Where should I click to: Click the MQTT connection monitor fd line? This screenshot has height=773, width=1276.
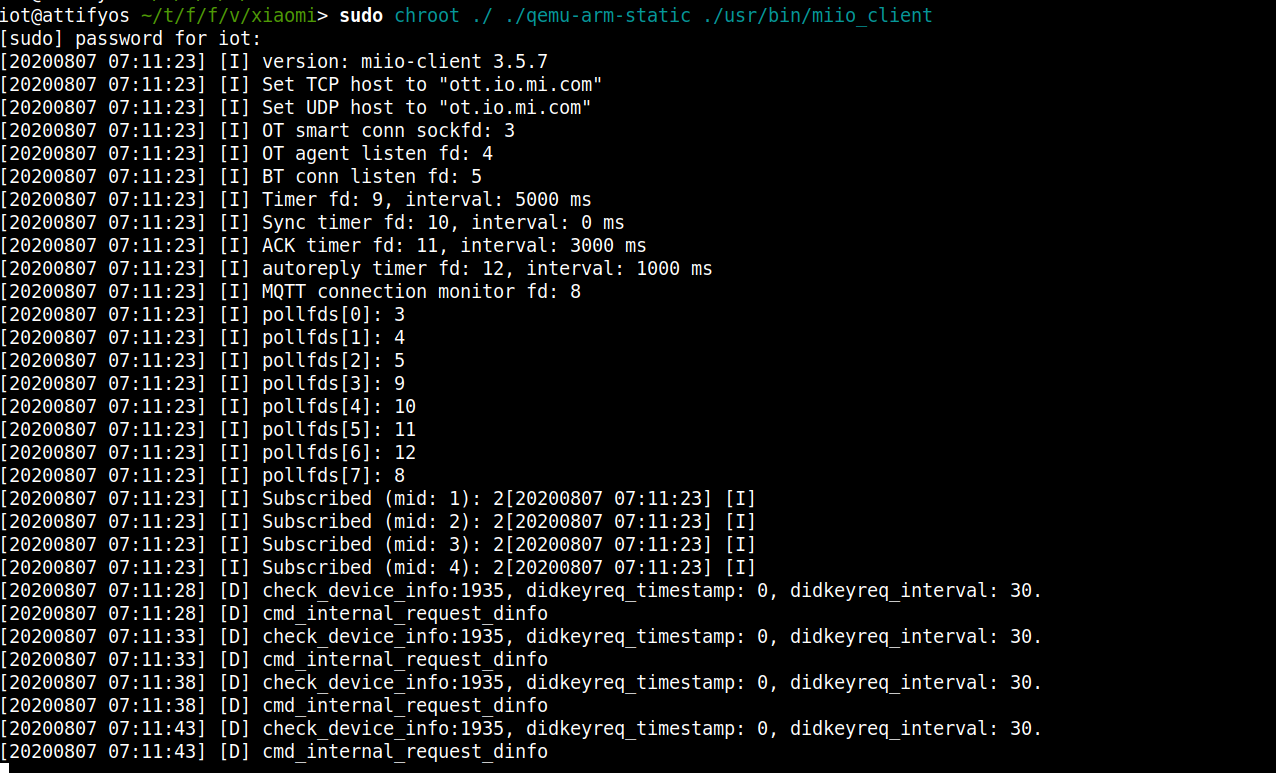click(x=421, y=292)
